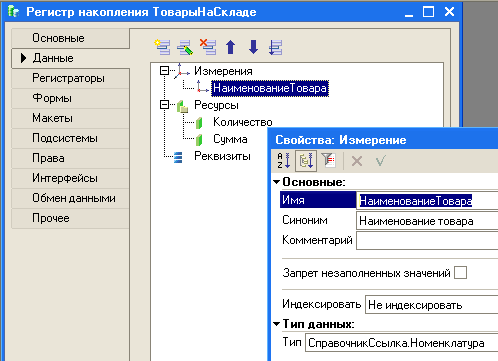
Task: Collapse the Ресурсы tree node
Action: [164, 105]
